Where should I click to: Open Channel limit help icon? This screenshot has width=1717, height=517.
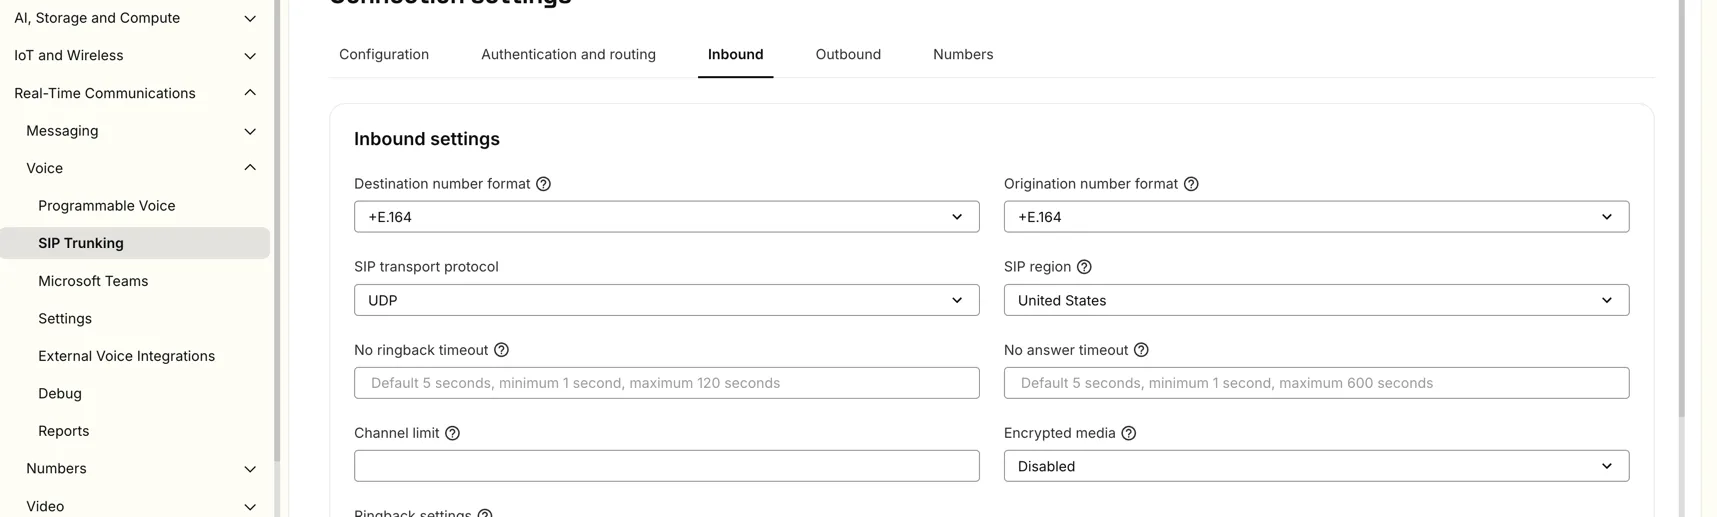452,433
